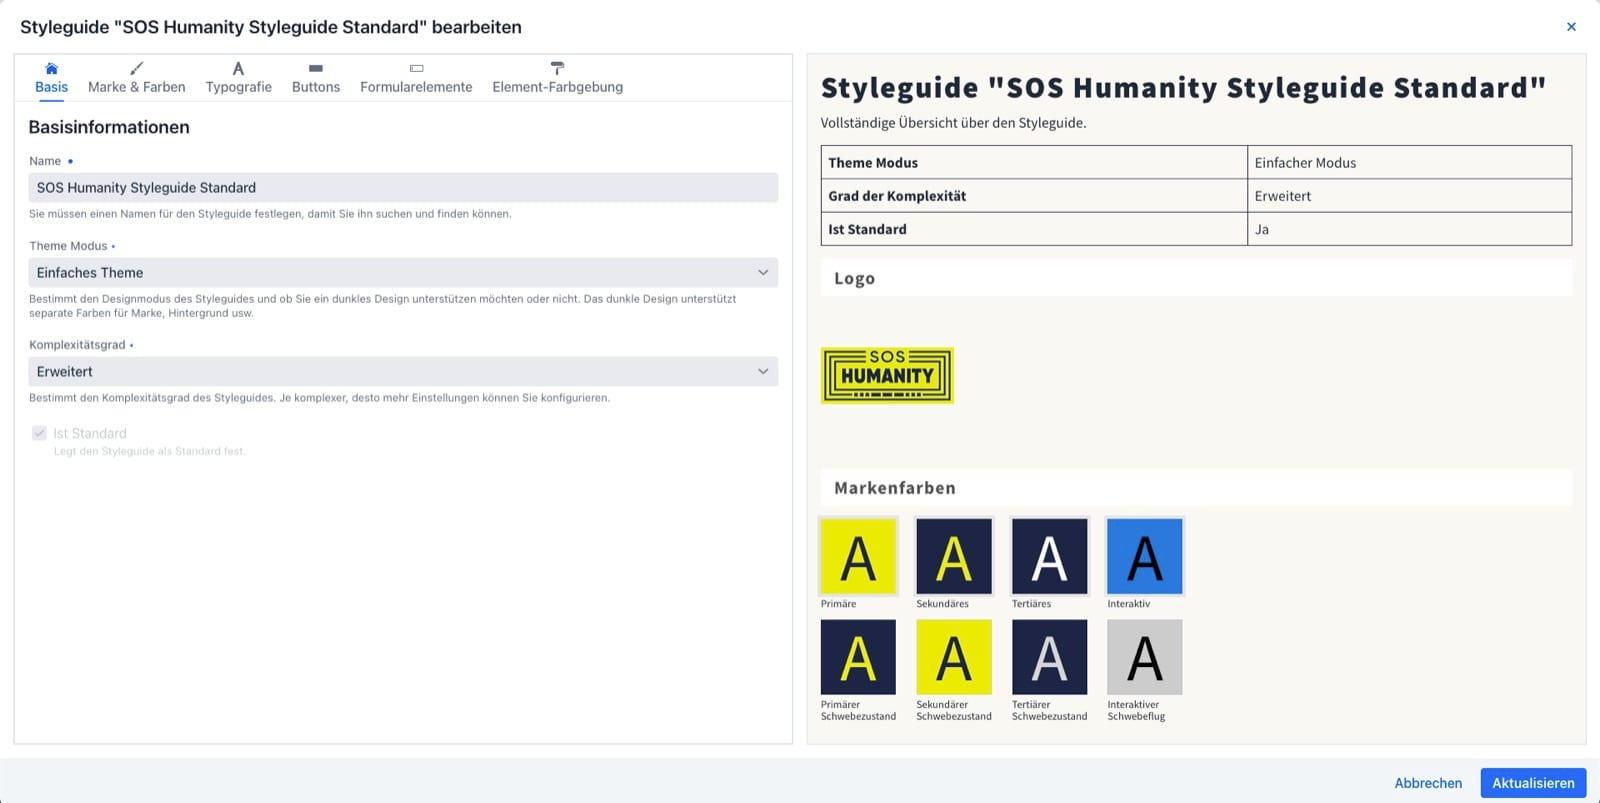Click the Ist Standard table cell in preview

coord(1034,229)
